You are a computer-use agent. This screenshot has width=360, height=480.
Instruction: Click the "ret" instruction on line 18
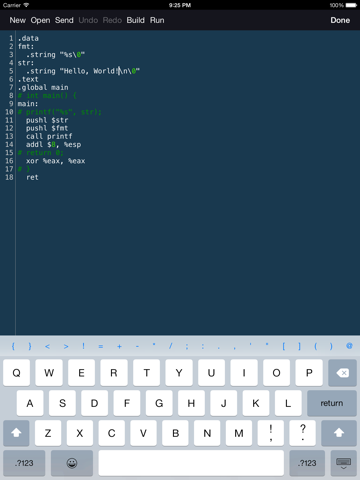click(x=32, y=177)
